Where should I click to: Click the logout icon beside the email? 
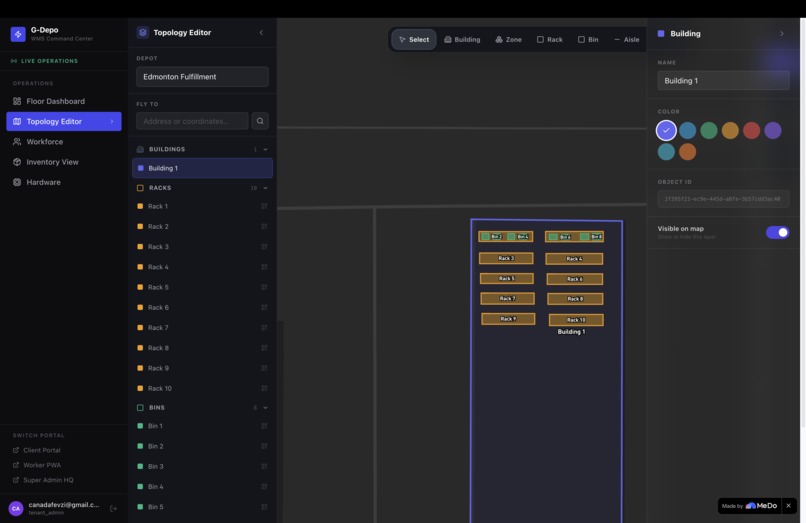[114, 509]
